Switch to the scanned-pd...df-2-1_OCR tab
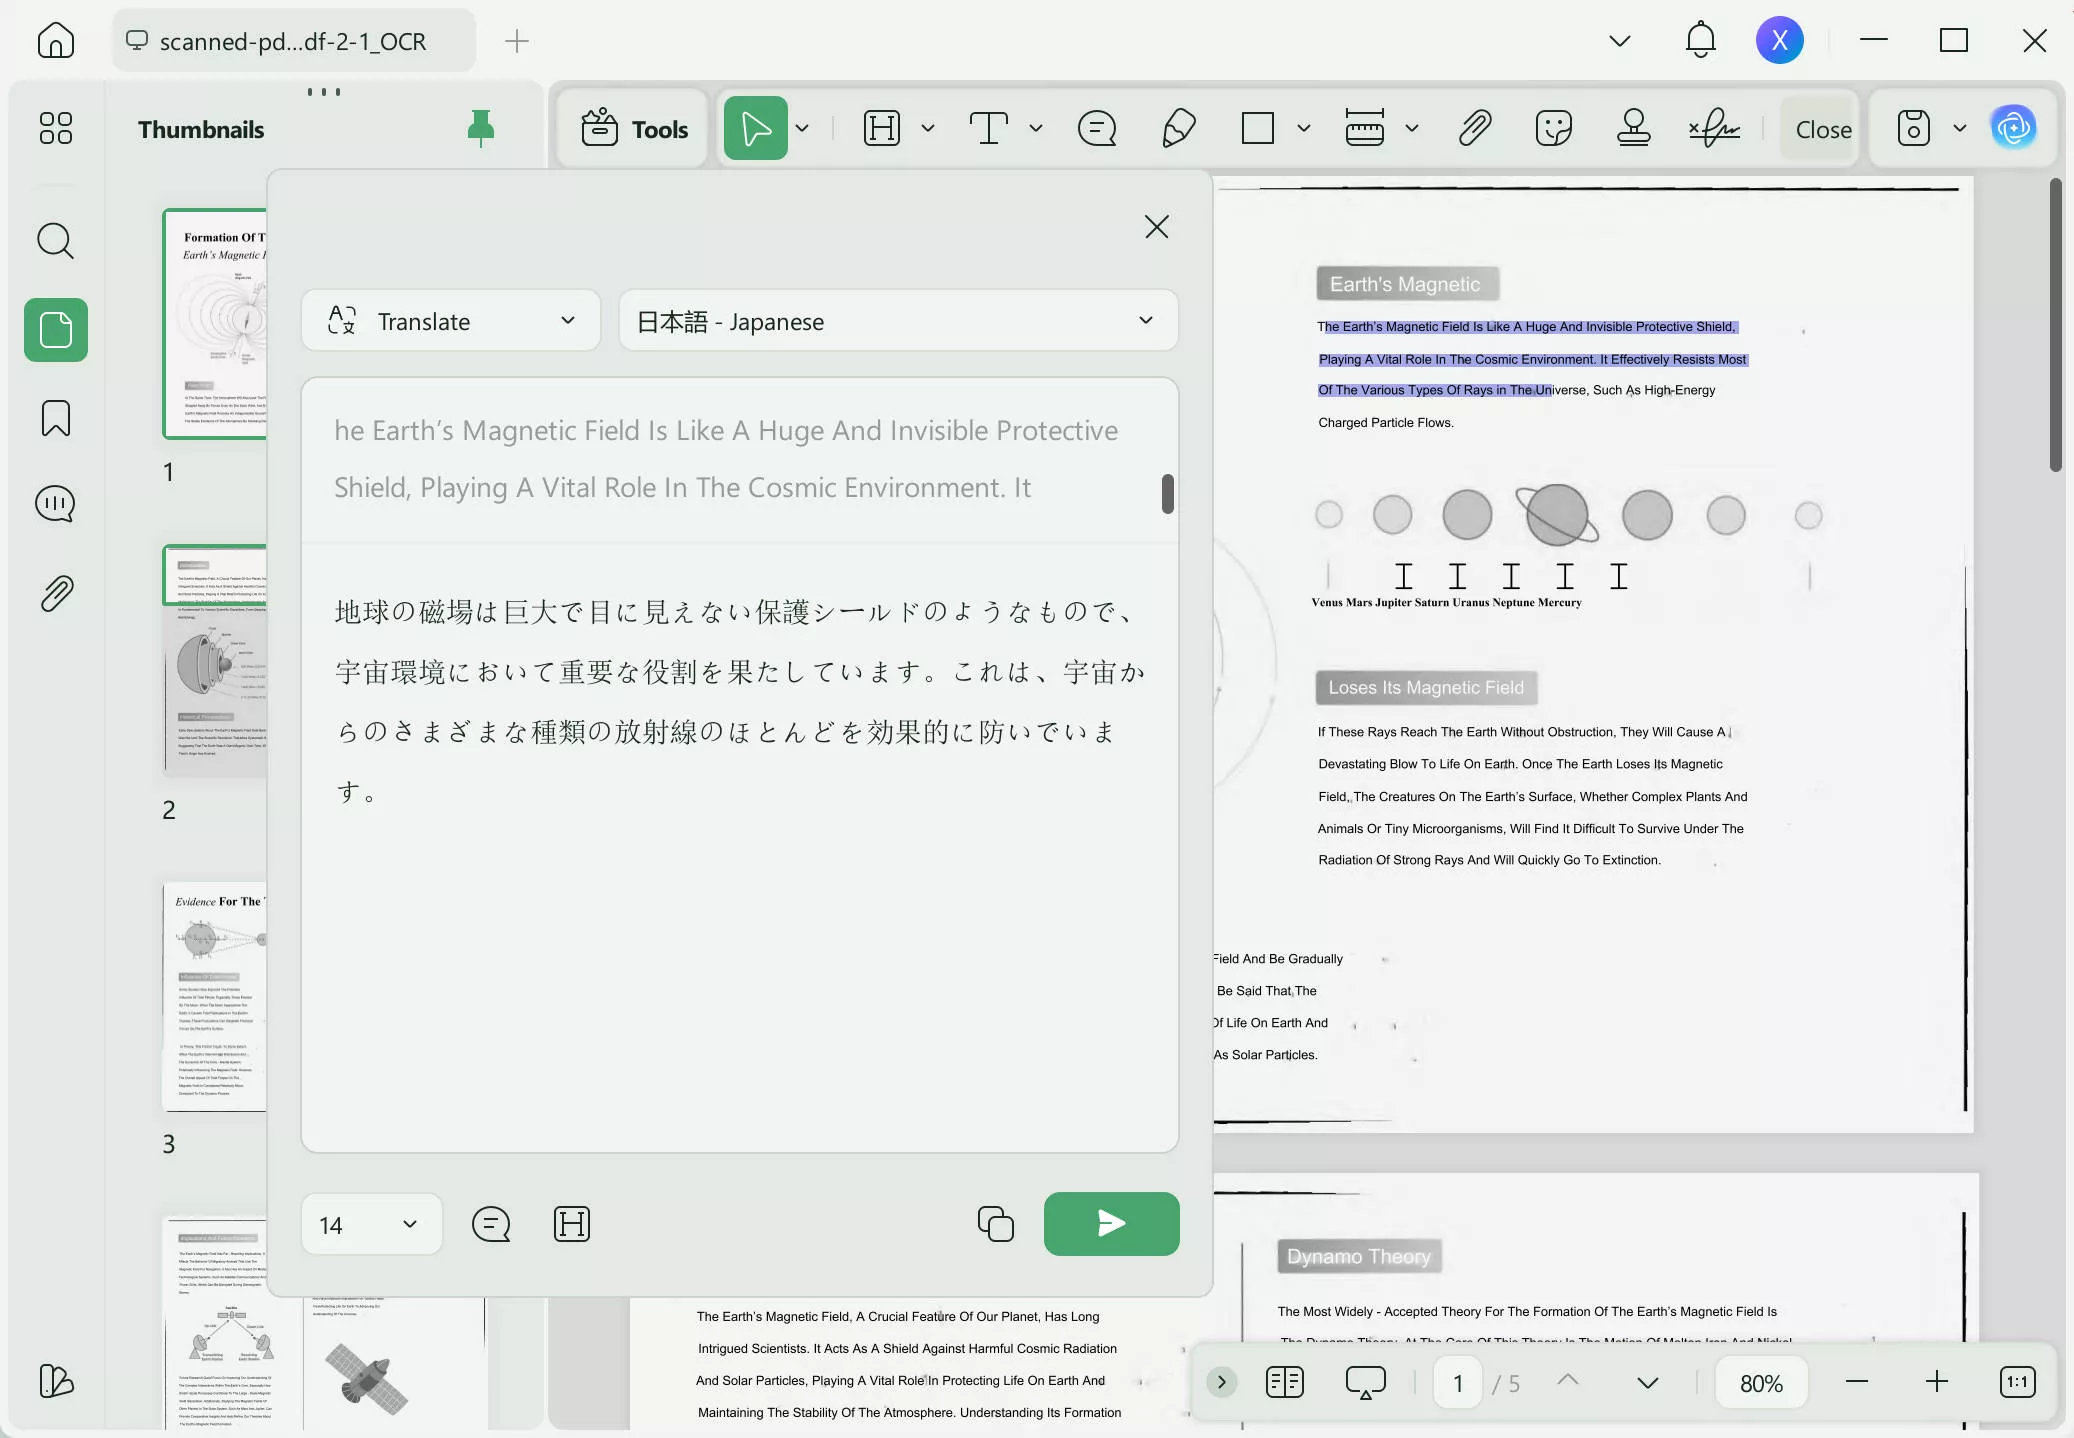The image size is (2074, 1438). click(x=293, y=41)
